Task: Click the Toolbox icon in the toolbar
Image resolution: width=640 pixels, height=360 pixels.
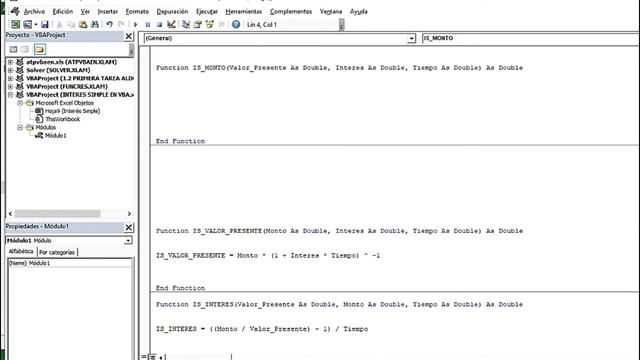Action: [221, 24]
